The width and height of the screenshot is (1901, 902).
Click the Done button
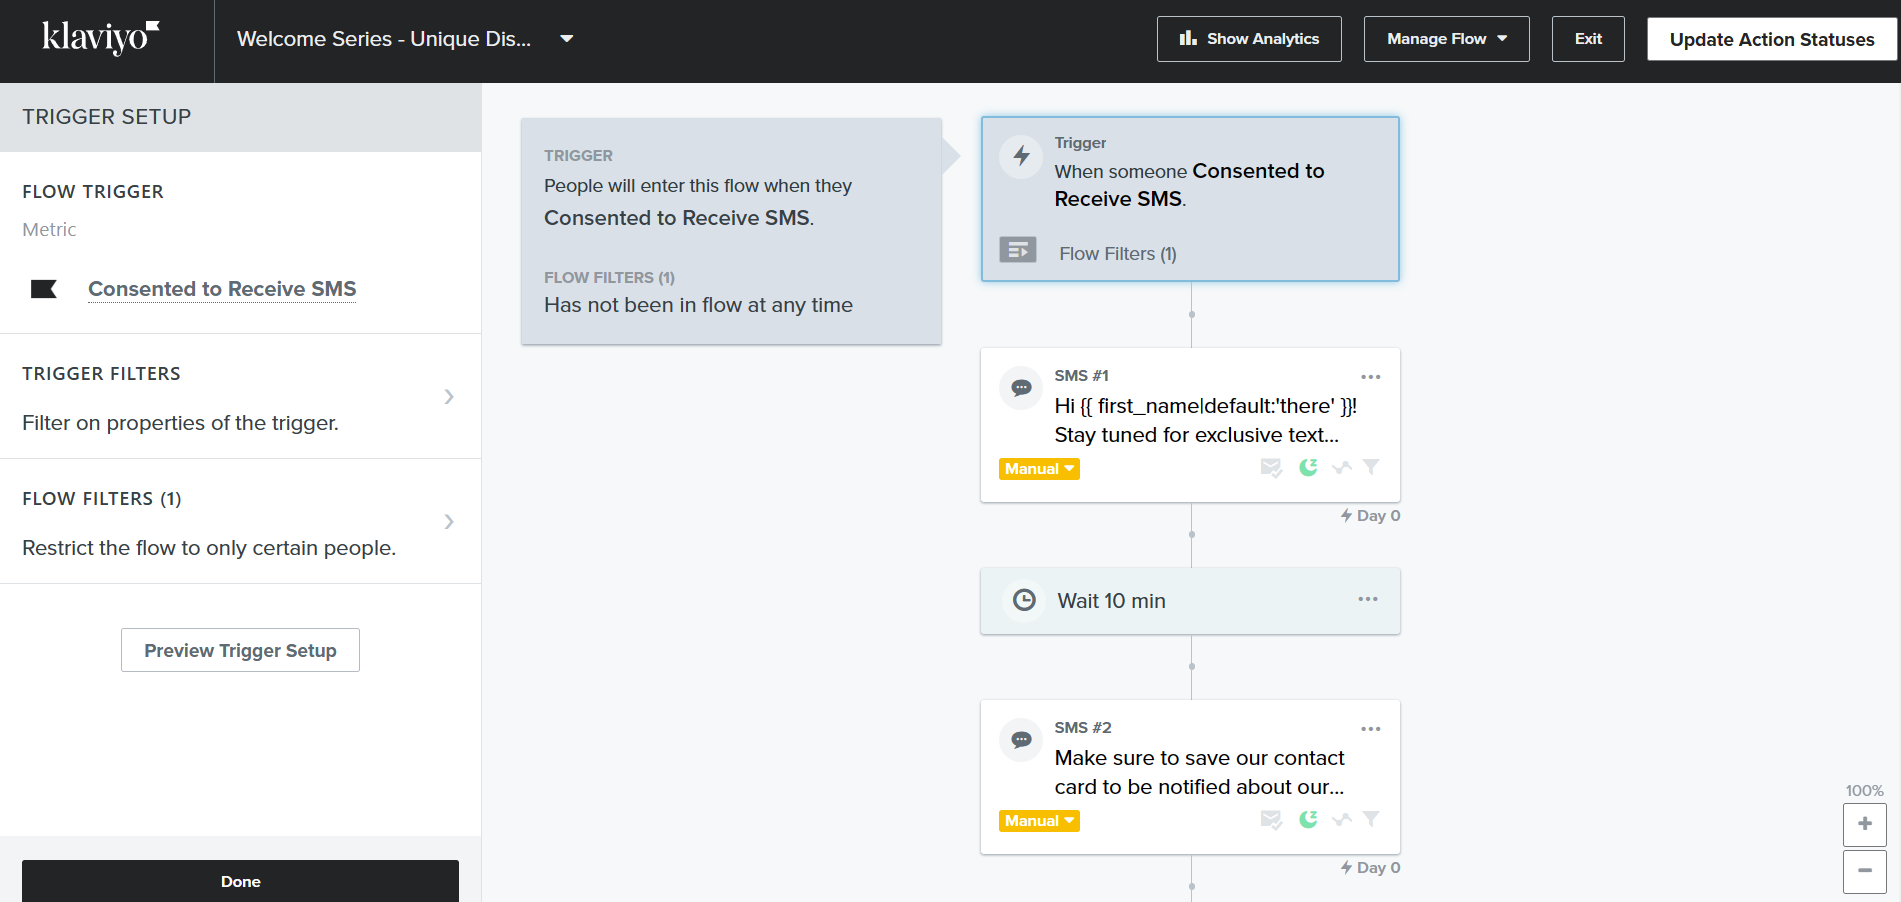click(x=240, y=881)
